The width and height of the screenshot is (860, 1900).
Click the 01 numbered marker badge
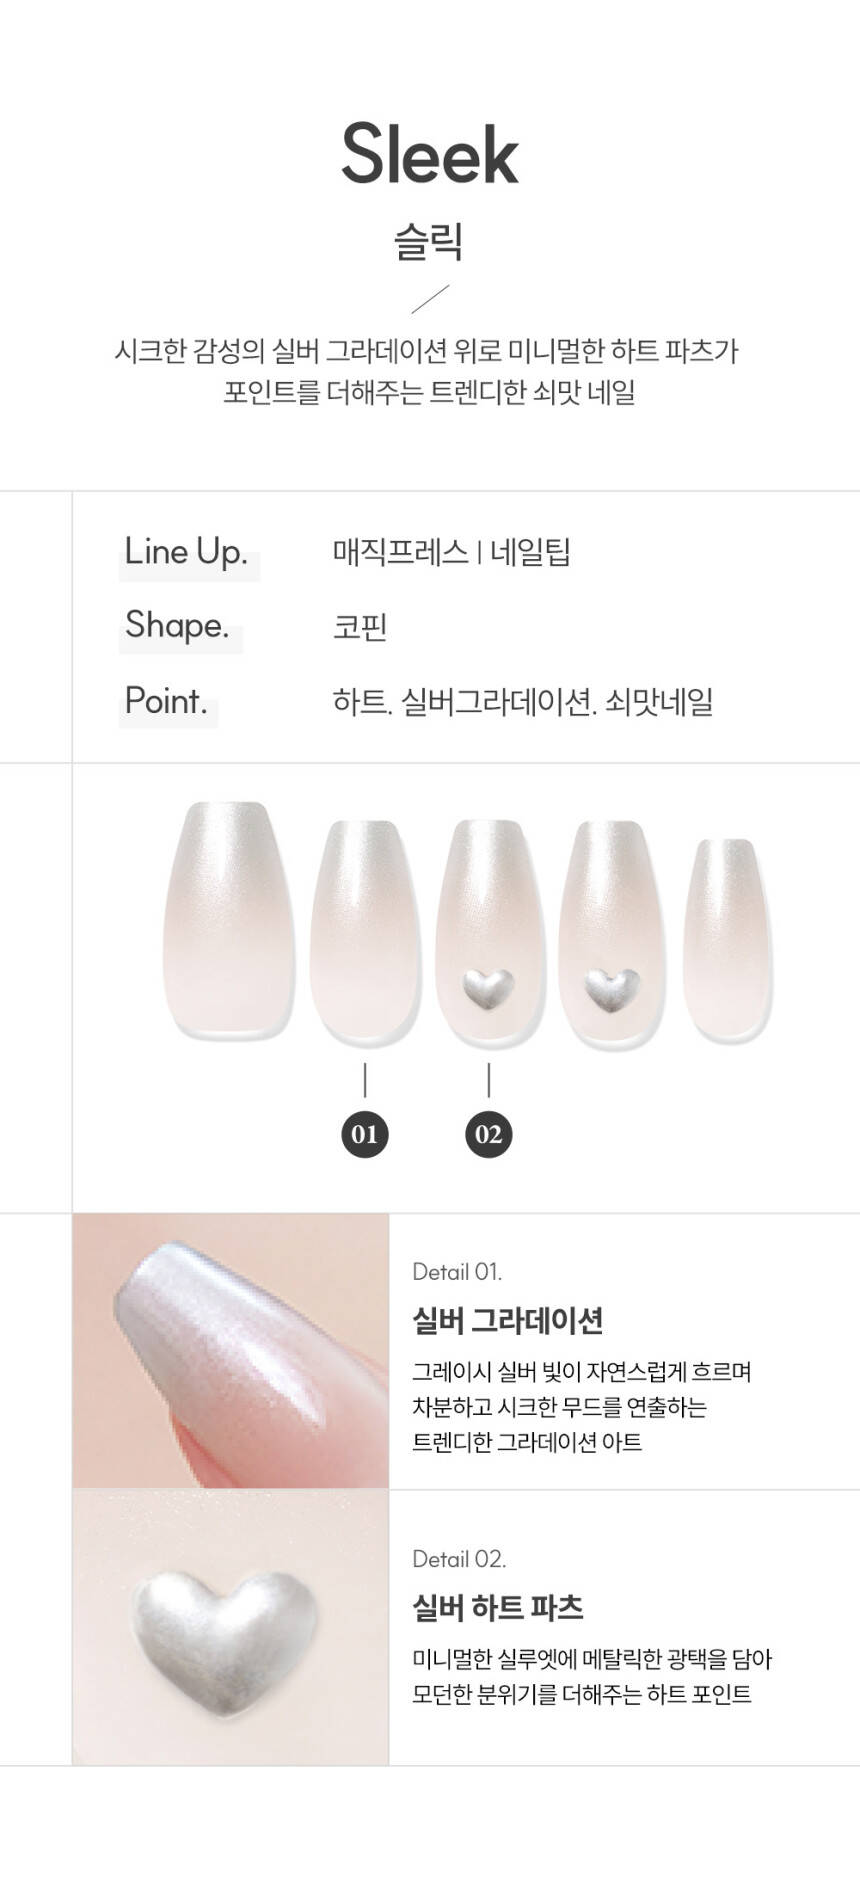(x=365, y=1134)
